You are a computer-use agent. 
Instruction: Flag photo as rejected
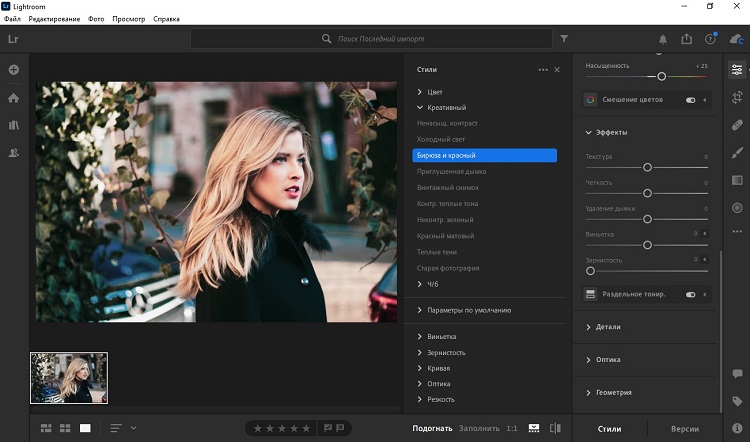(x=340, y=428)
